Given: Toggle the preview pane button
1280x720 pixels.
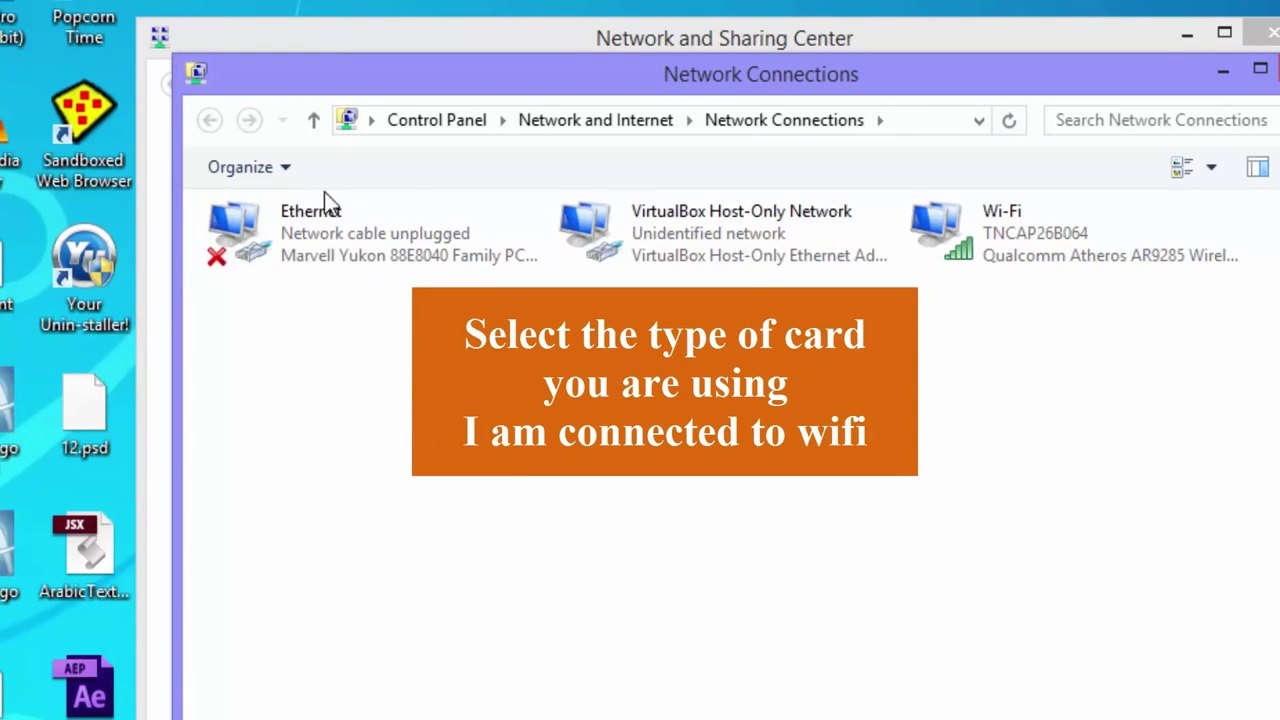Looking at the screenshot, I should coord(1257,167).
